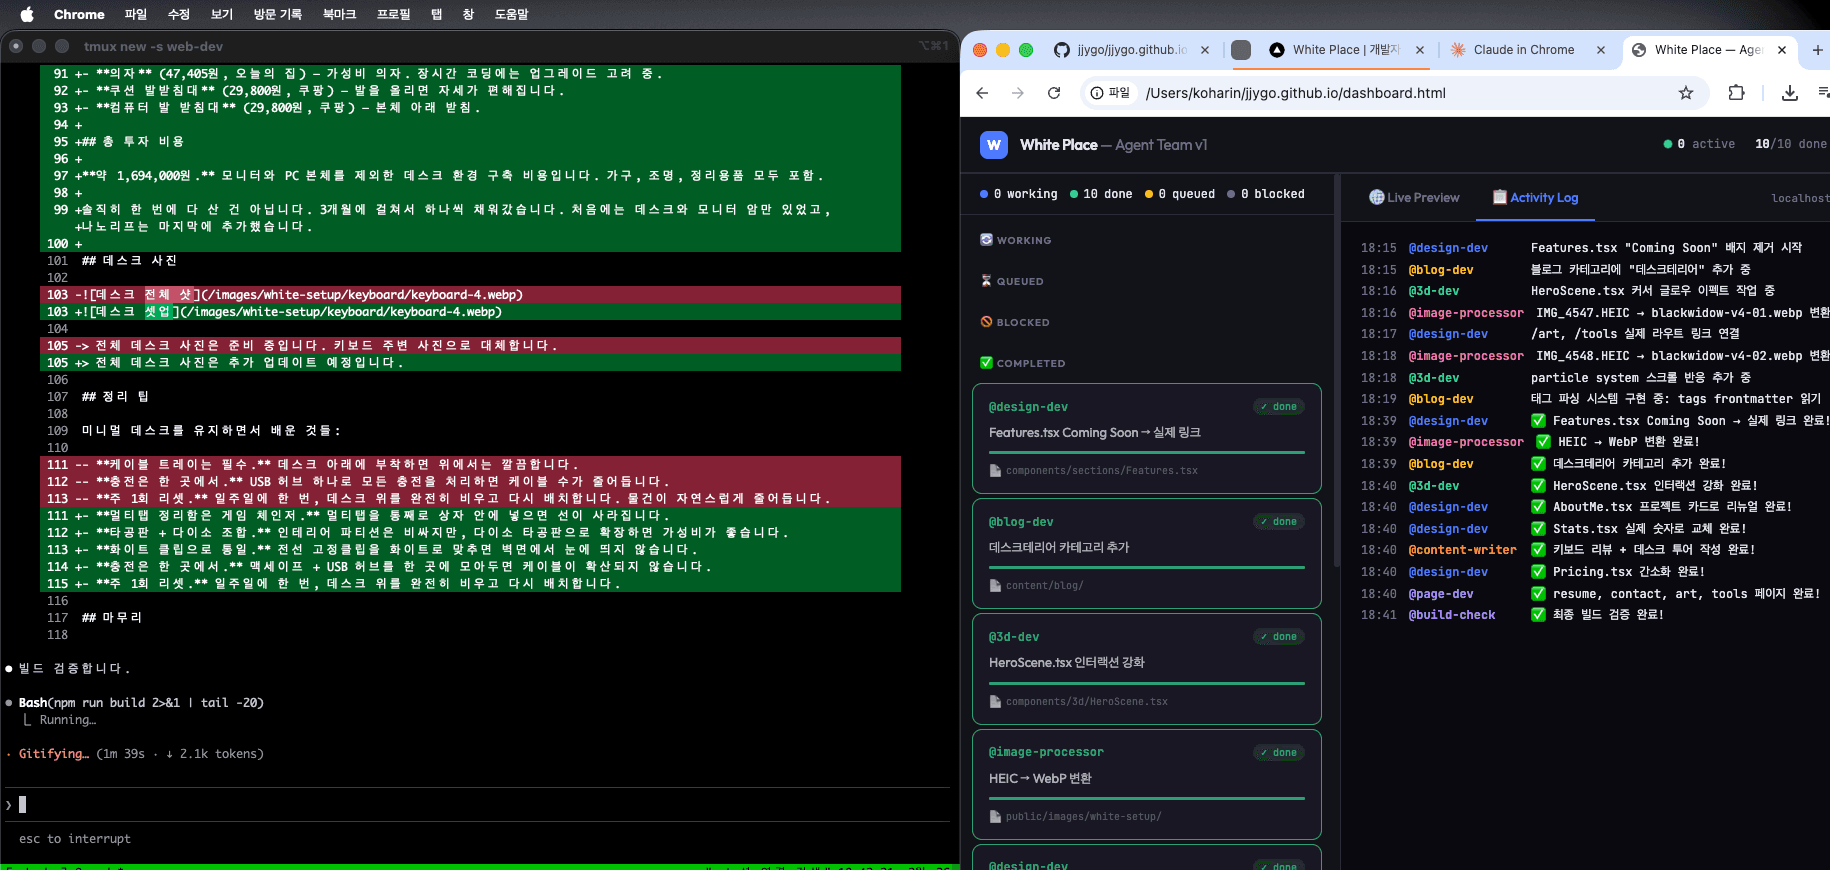Bookmark this page with the star icon

pyautogui.click(x=1686, y=93)
